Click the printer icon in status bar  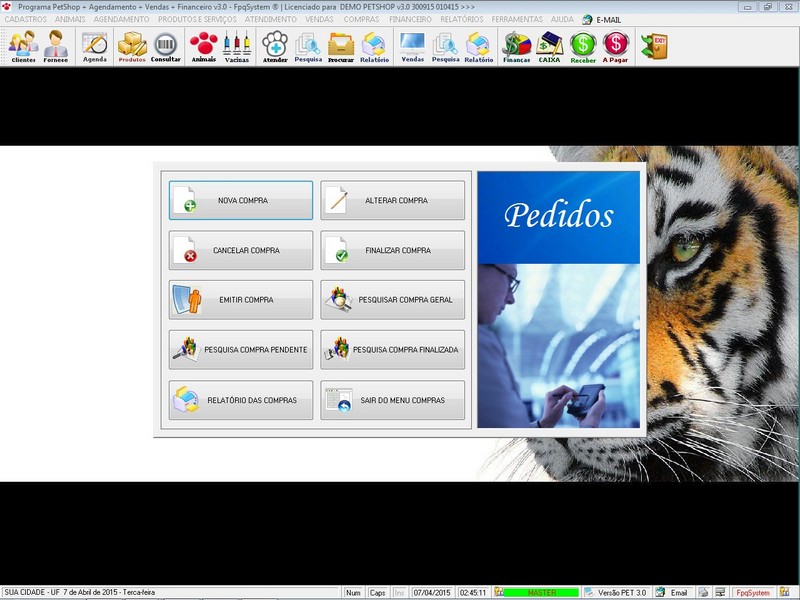(x=703, y=592)
